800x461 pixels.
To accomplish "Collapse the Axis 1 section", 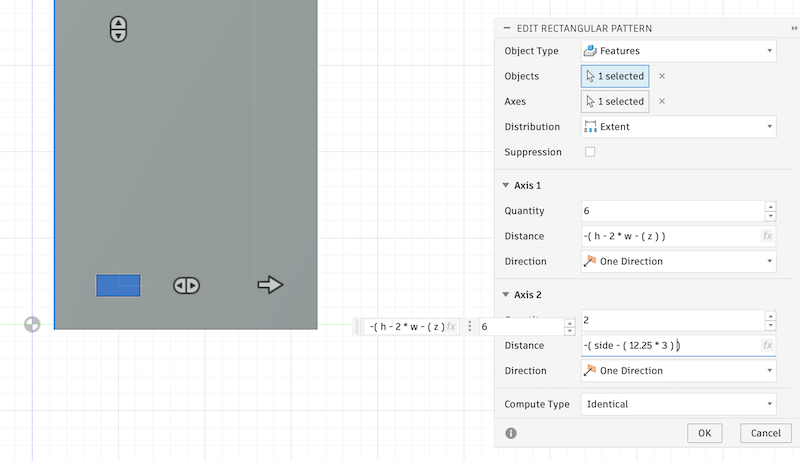I will pos(506,185).
